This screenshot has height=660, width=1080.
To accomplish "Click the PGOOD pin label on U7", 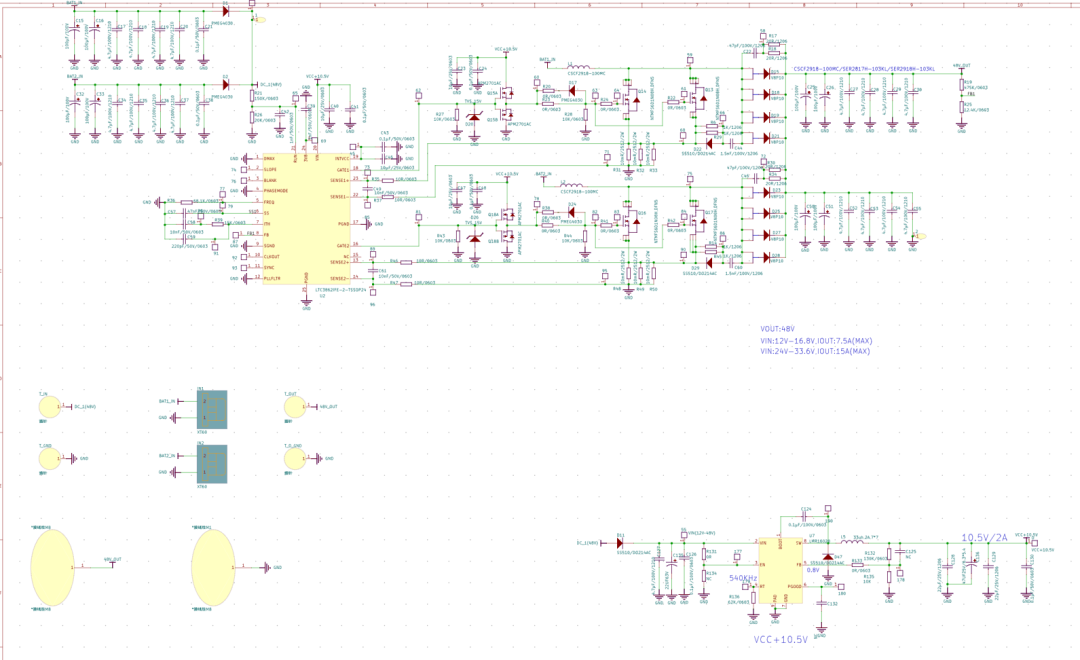I will 795,586.
